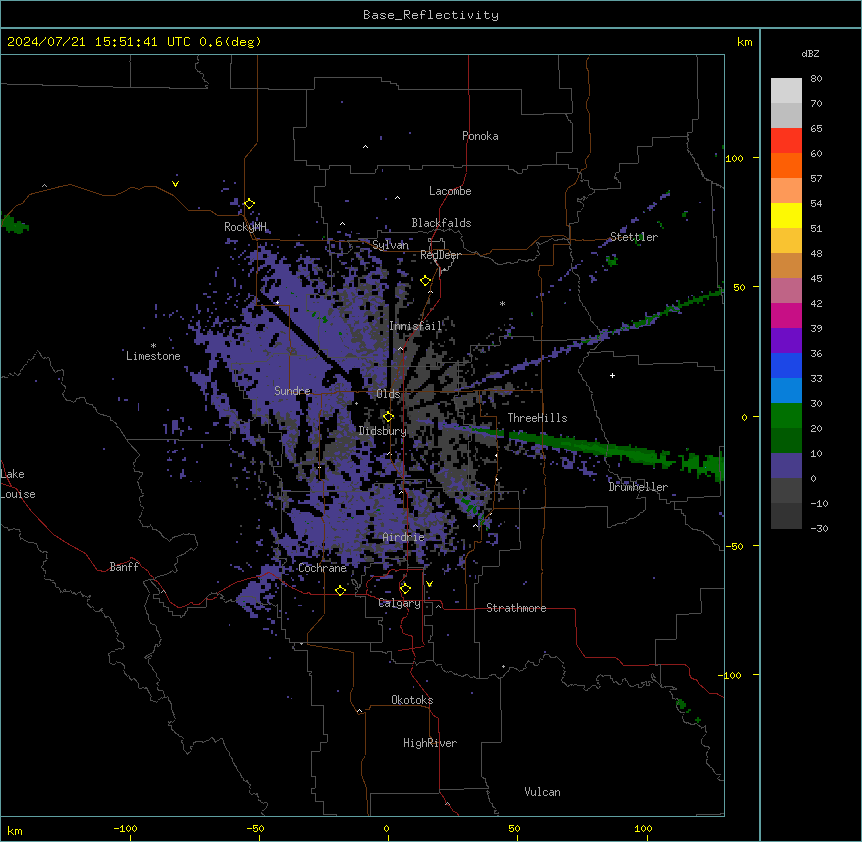Click the RockyMH label

245,226
